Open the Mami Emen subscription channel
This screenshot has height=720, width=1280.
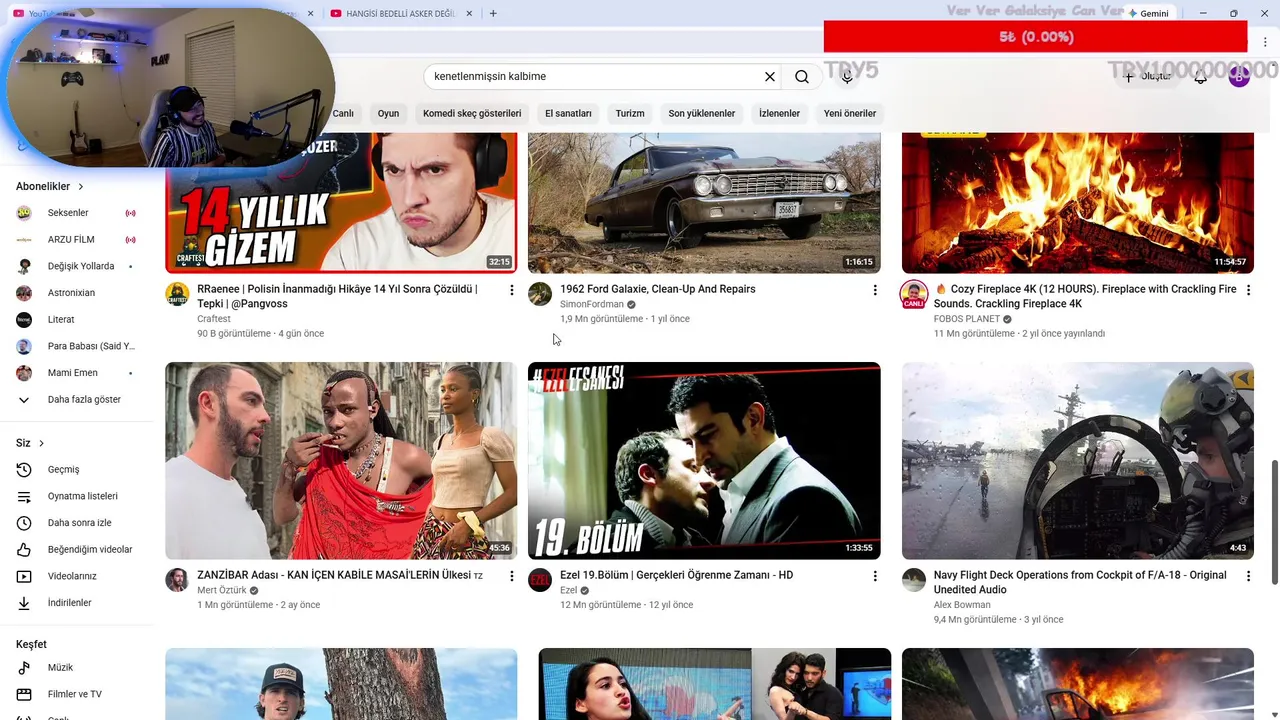click(x=77, y=373)
